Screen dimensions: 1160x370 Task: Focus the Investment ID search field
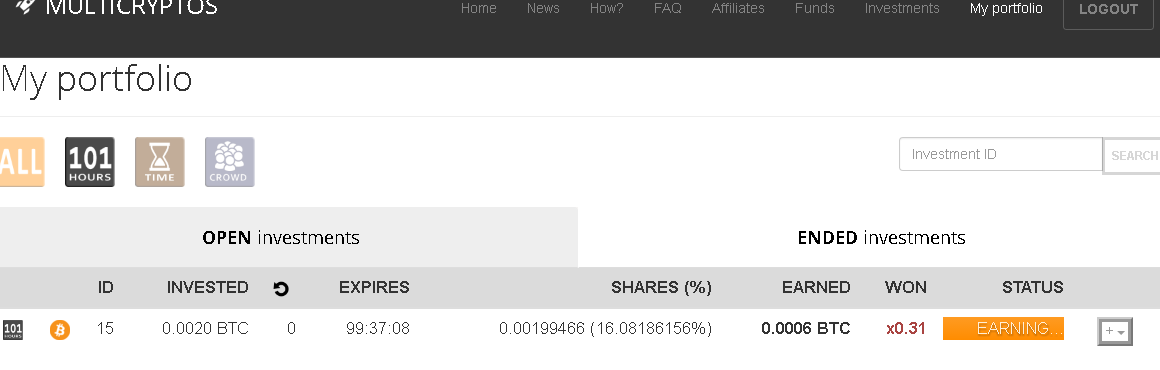(1001, 155)
